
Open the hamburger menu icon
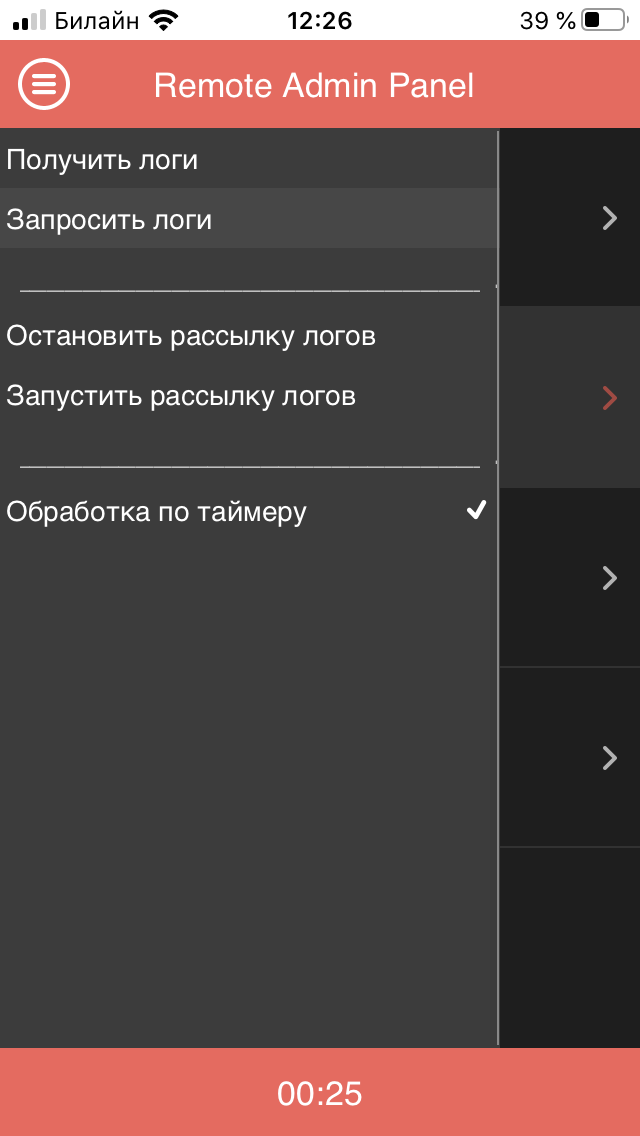coord(44,84)
